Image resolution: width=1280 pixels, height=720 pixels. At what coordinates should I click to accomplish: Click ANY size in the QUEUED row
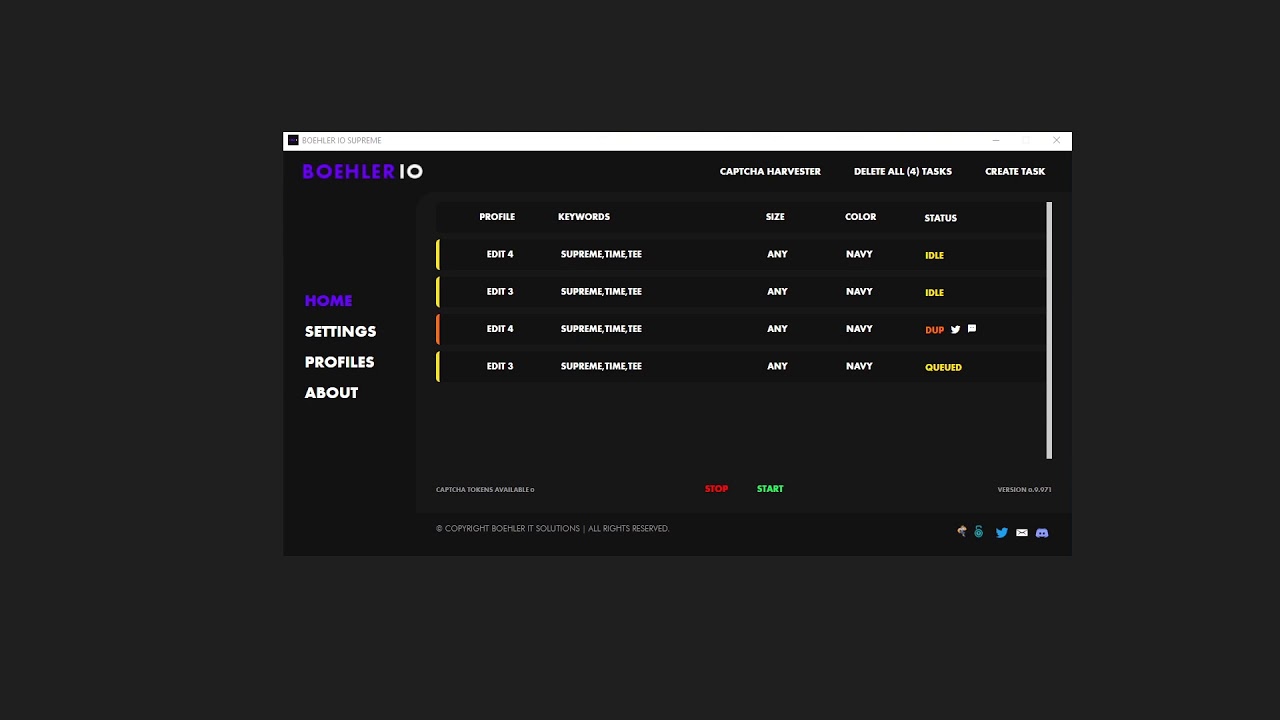tap(777, 366)
